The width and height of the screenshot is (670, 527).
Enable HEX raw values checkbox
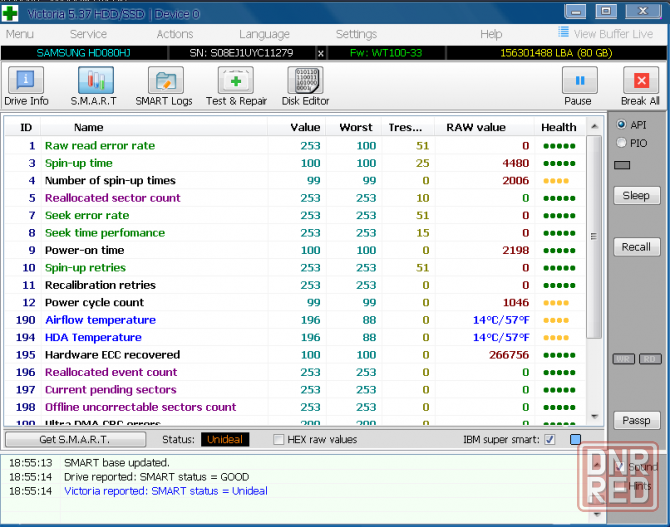tap(279, 440)
